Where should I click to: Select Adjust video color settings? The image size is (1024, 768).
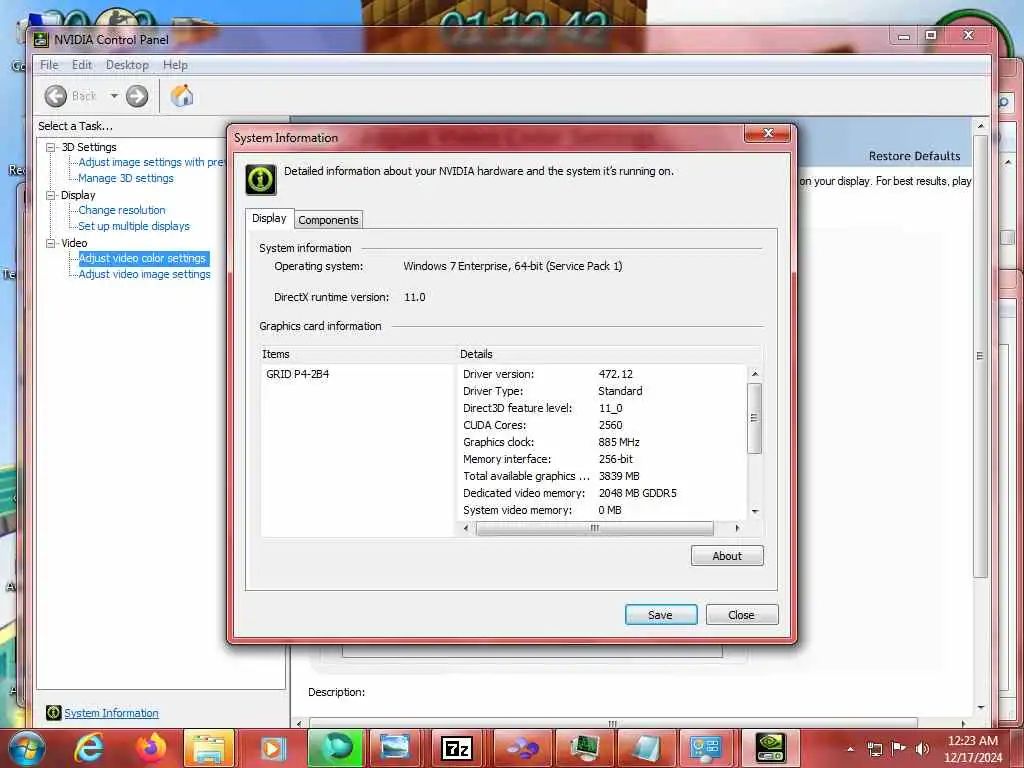(142, 259)
